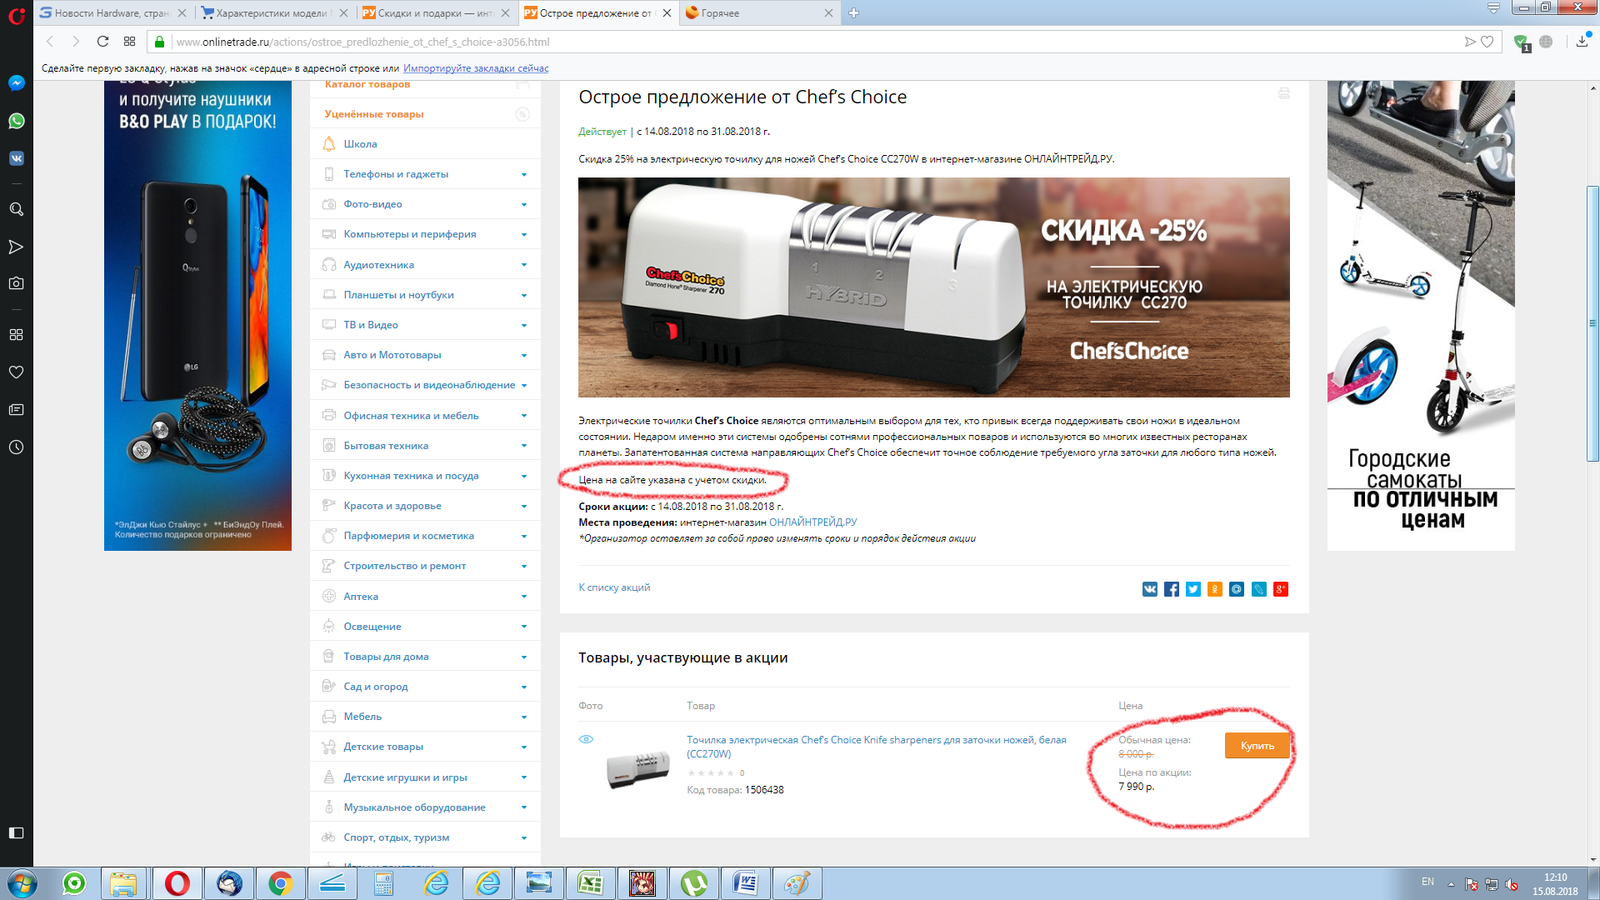Image resolution: width=1600 pixels, height=900 pixels.
Task: Quick view product eye icon
Action: (x=586, y=739)
